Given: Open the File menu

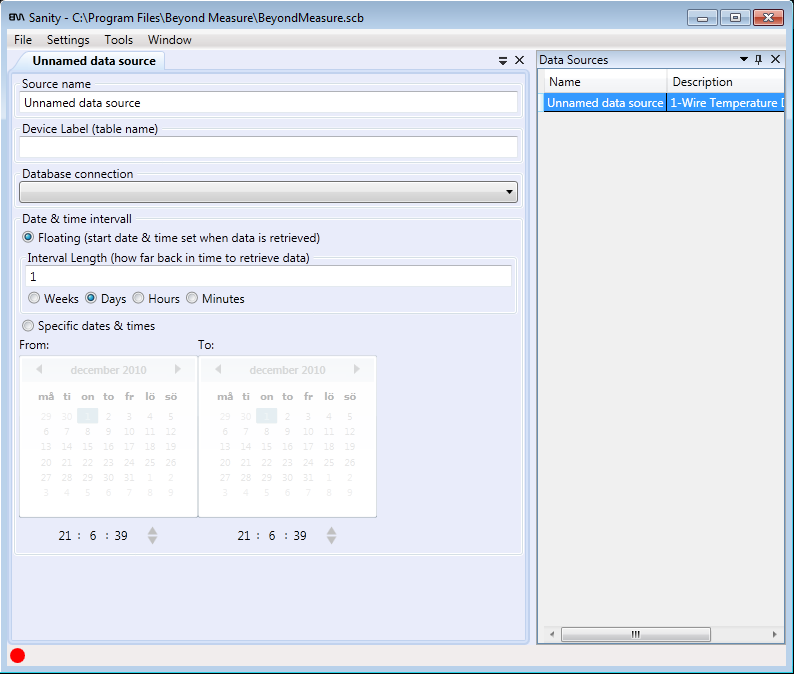Looking at the screenshot, I should 23,40.
